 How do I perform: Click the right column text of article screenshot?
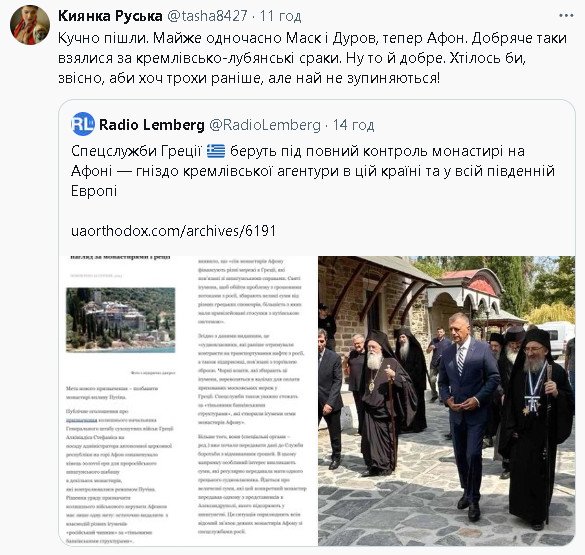[x=251, y=397]
